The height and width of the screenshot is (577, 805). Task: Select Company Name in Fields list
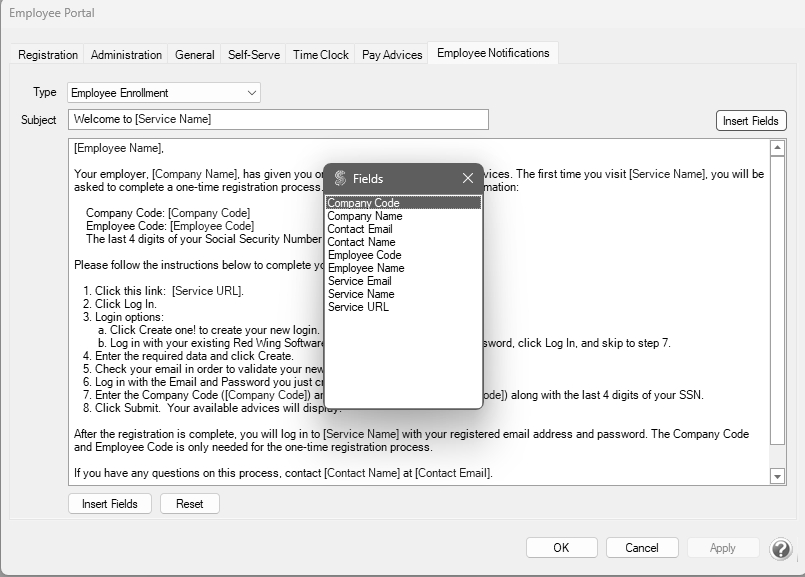click(365, 216)
